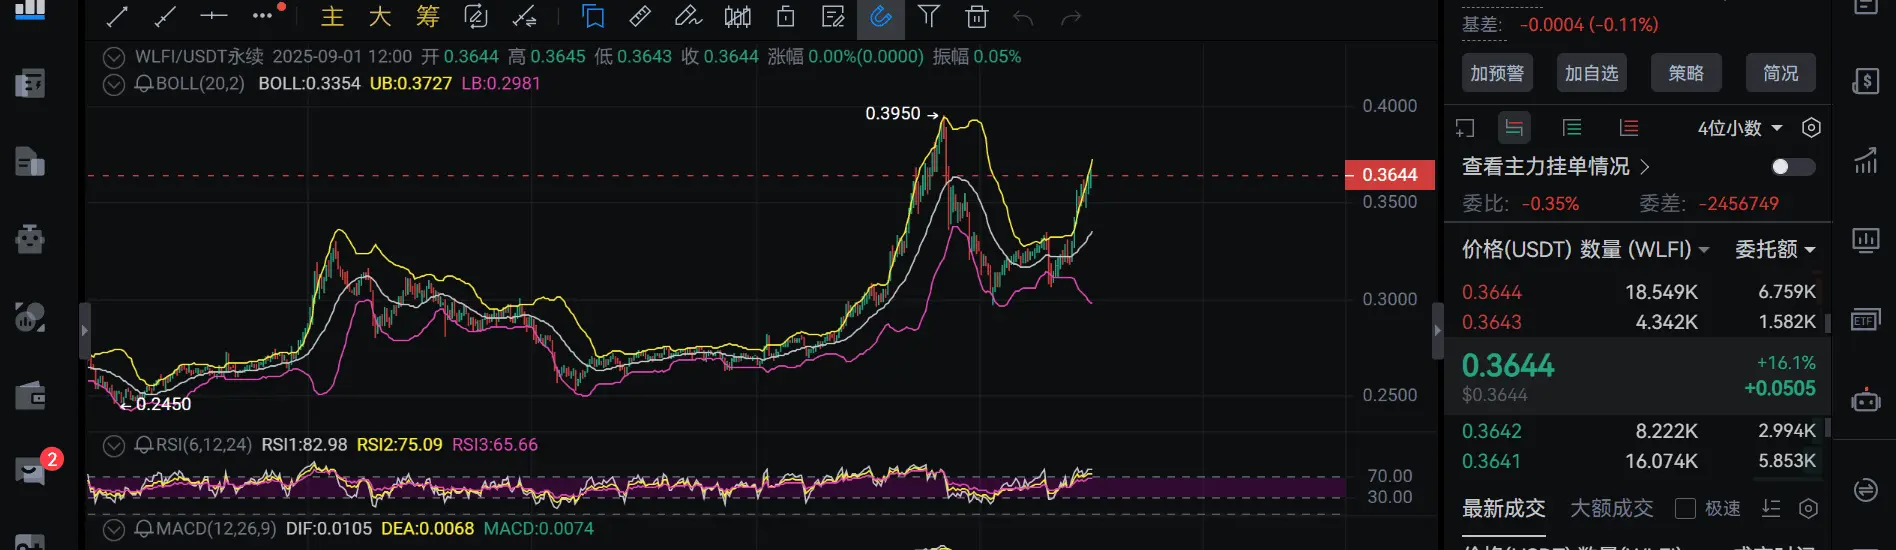Select the freehand pen drawing tool
This screenshot has width=1896, height=550.
tap(689, 16)
